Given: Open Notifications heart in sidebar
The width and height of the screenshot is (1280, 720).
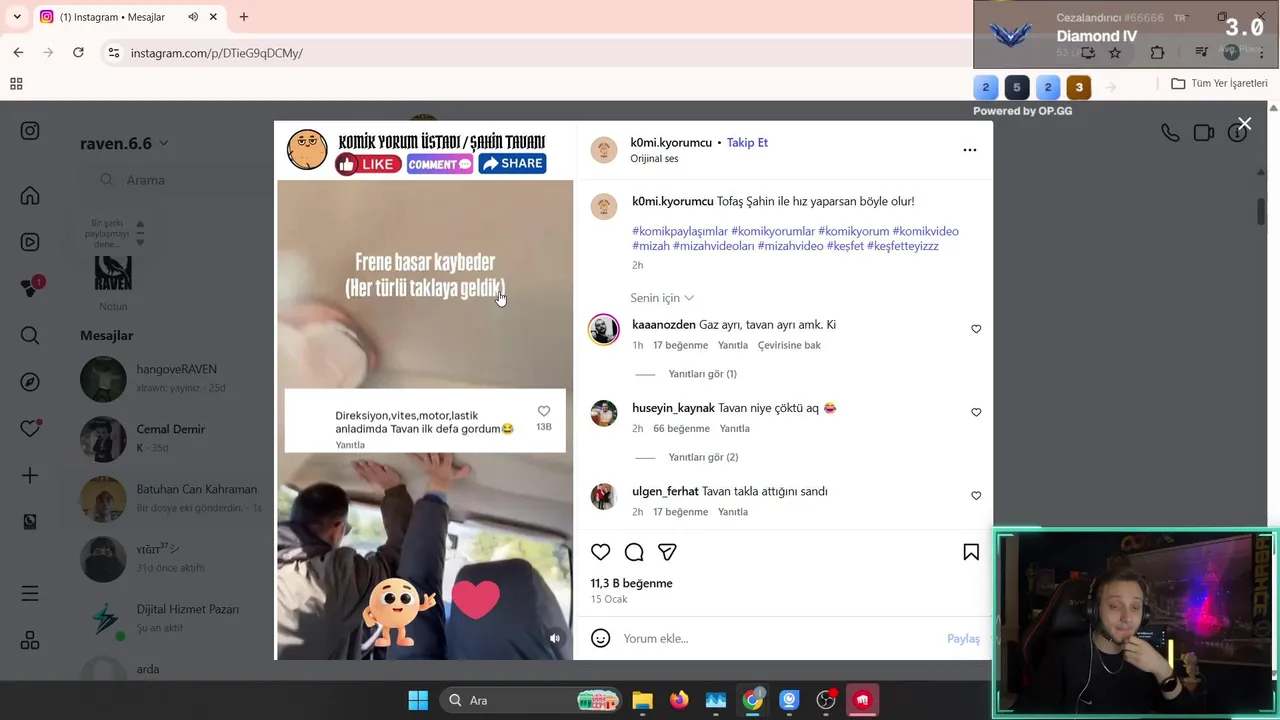Looking at the screenshot, I should click(30, 428).
